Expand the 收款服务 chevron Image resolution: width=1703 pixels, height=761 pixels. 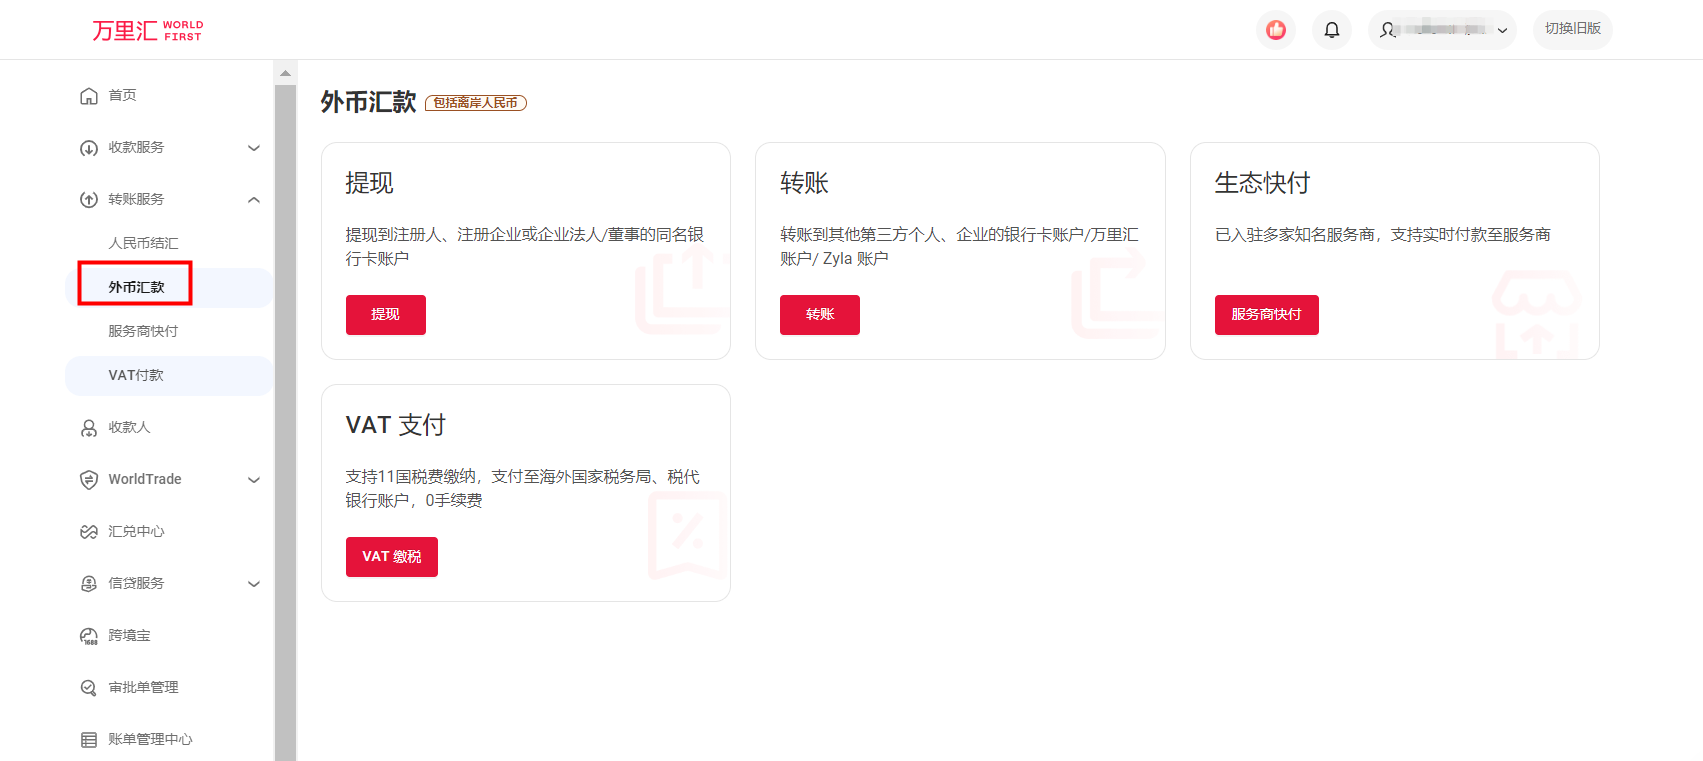254,148
